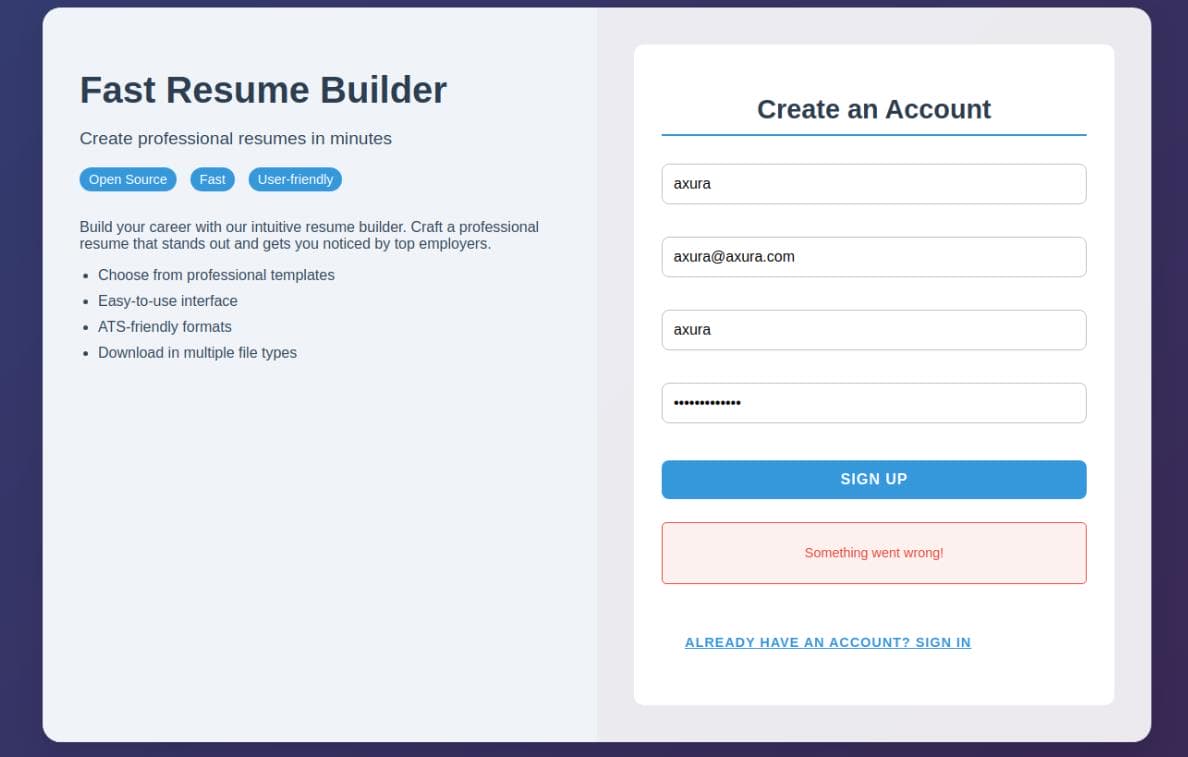Click the Open Source badge
This screenshot has height=757, width=1188.
point(128,180)
